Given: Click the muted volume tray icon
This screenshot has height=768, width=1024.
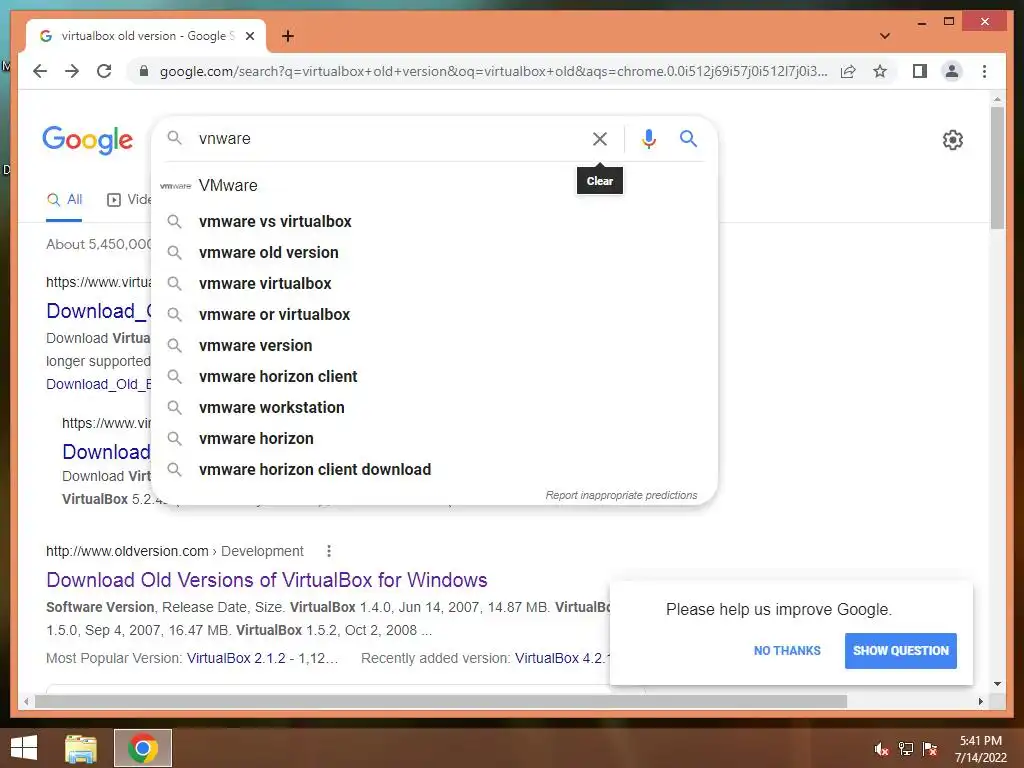Looking at the screenshot, I should (x=881, y=749).
